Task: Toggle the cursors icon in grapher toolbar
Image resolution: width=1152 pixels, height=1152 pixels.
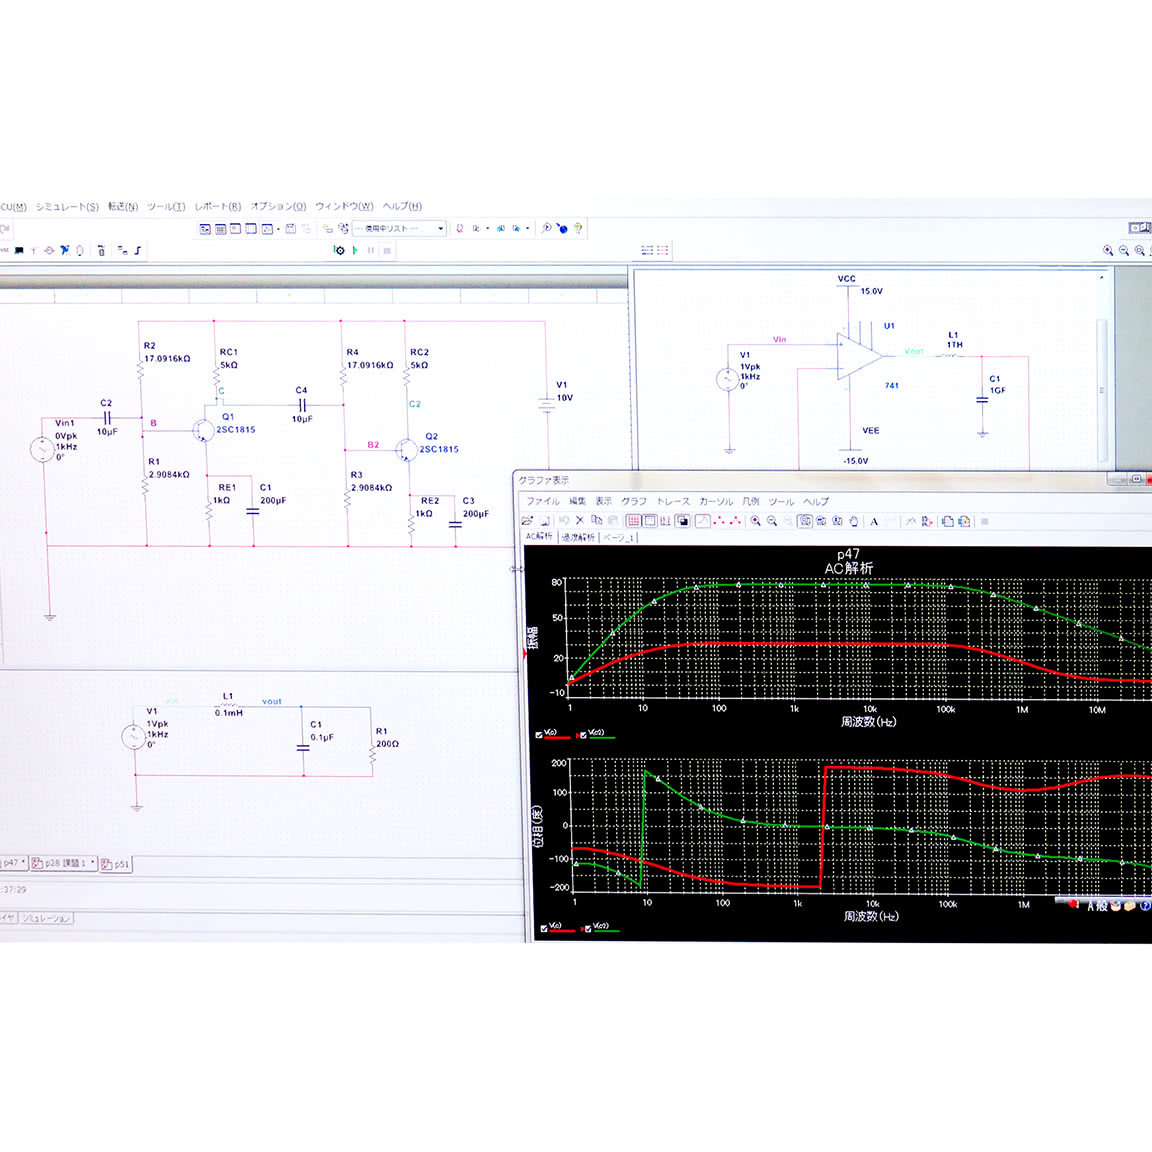Action: pyautogui.click(x=665, y=521)
